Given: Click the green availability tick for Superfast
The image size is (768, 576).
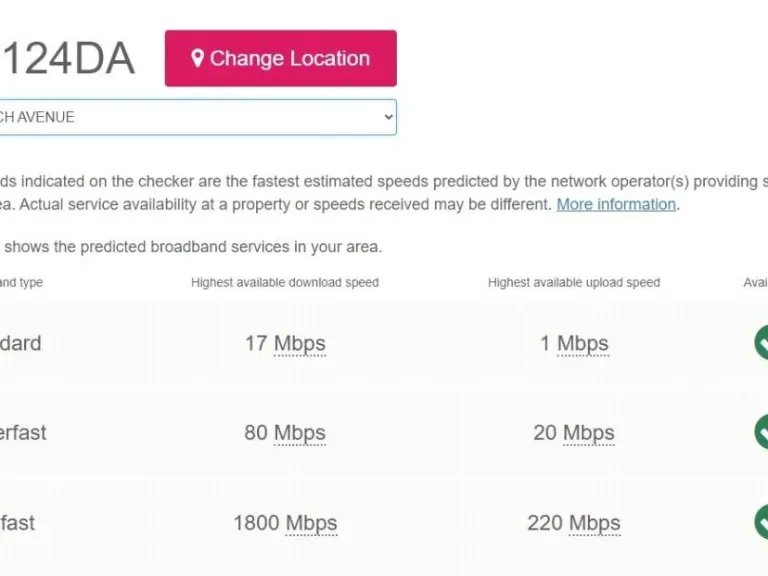Looking at the screenshot, I should point(761,432).
